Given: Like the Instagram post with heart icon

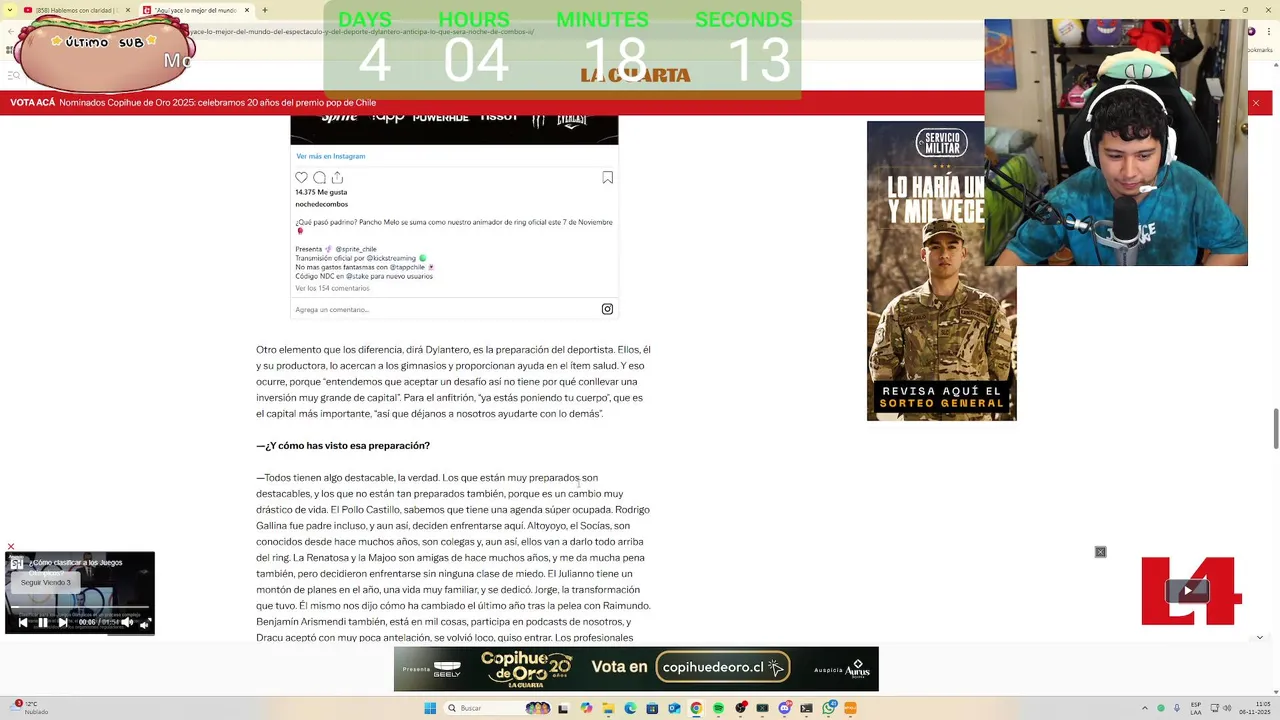Looking at the screenshot, I should pyautogui.click(x=301, y=178).
